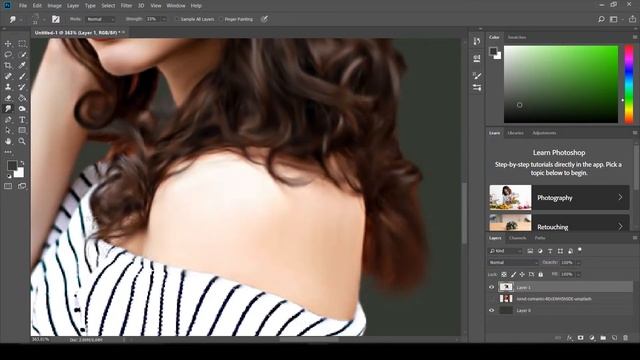The height and width of the screenshot is (360, 640).
Task: Open the File menu
Action: pos(23,6)
